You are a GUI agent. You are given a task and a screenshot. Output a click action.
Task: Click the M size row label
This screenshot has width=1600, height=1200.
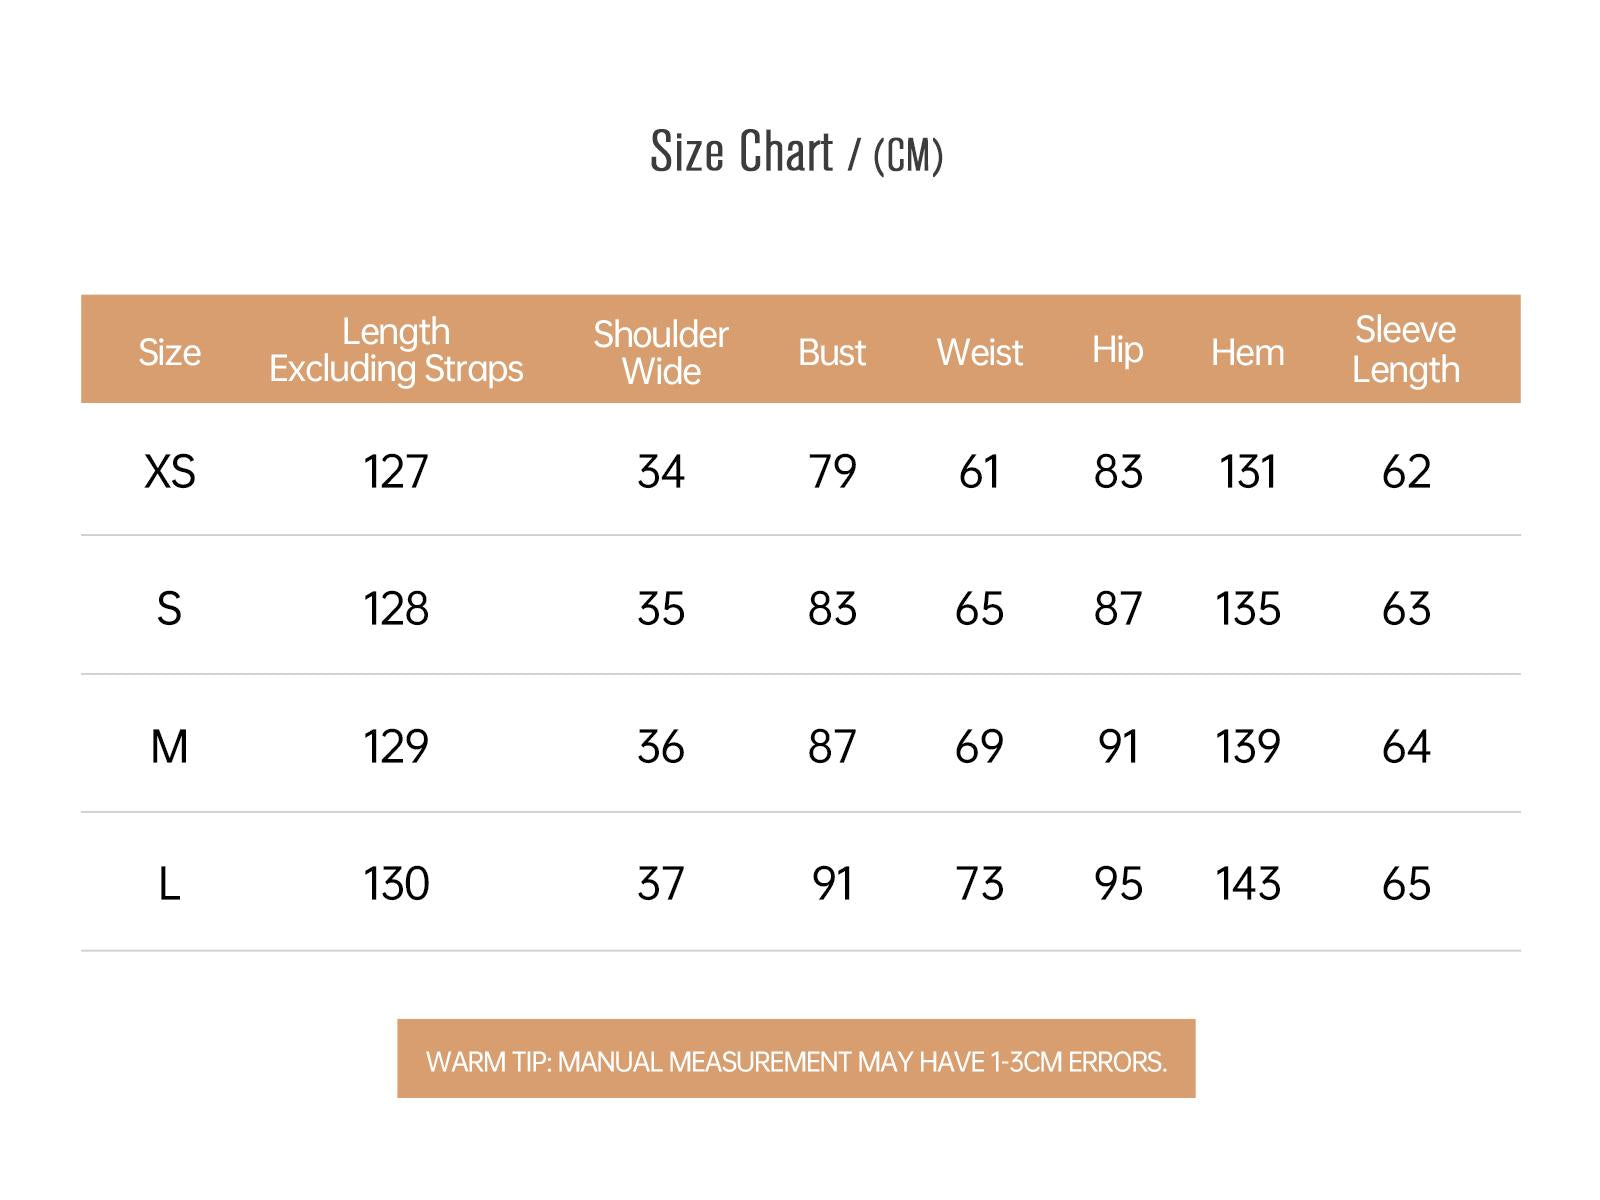tap(169, 746)
